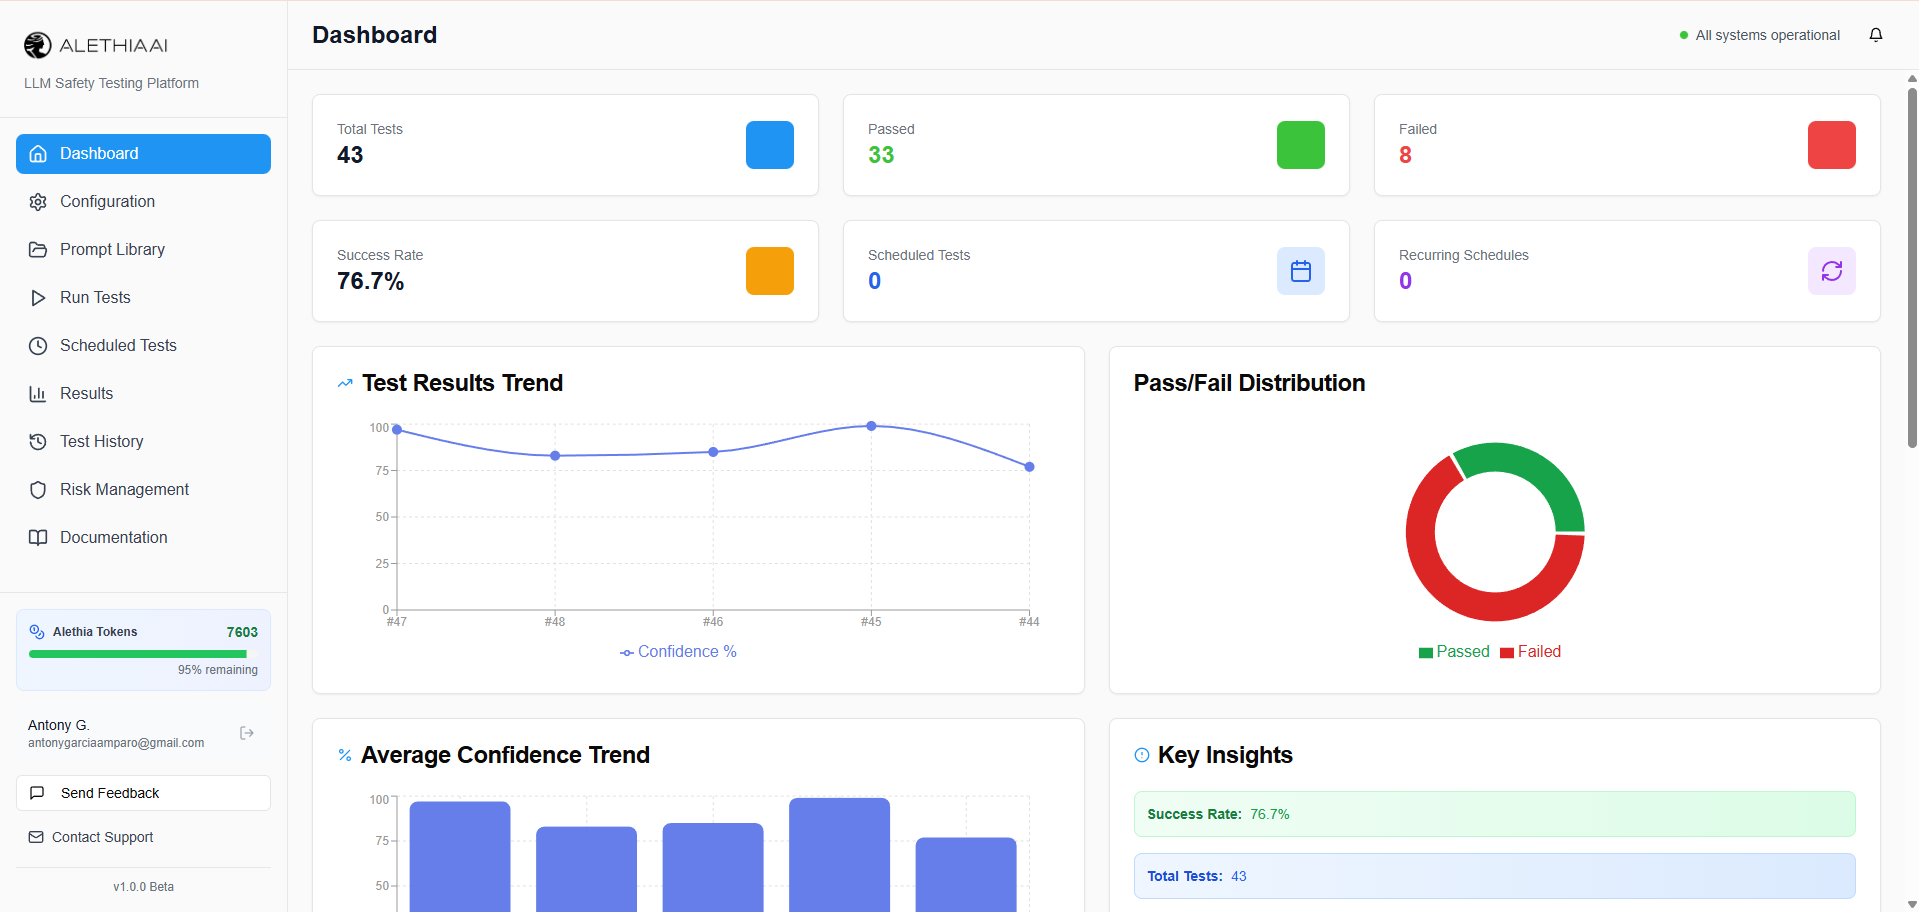1919x912 pixels.
Task: Open the Risk Management shield icon
Action: click(x=38, y=489)
